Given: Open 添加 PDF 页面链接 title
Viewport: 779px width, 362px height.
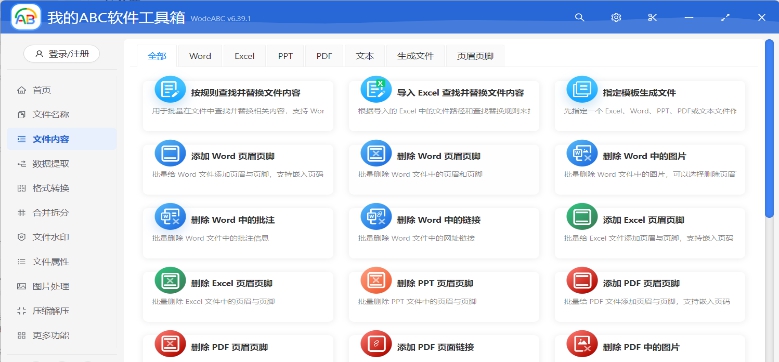Looking at the screenshot, I should (436, 347).
